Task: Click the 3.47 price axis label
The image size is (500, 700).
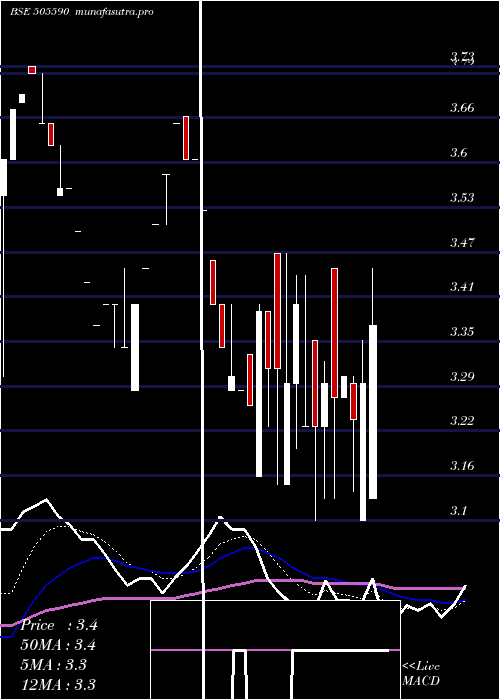Action: pyautogui.click(x=462, y=243)
